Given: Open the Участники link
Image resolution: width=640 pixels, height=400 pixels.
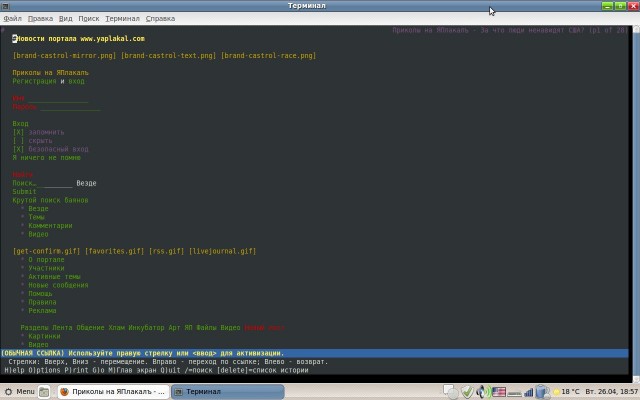Looking at the screenshot, I should [46, 269].
